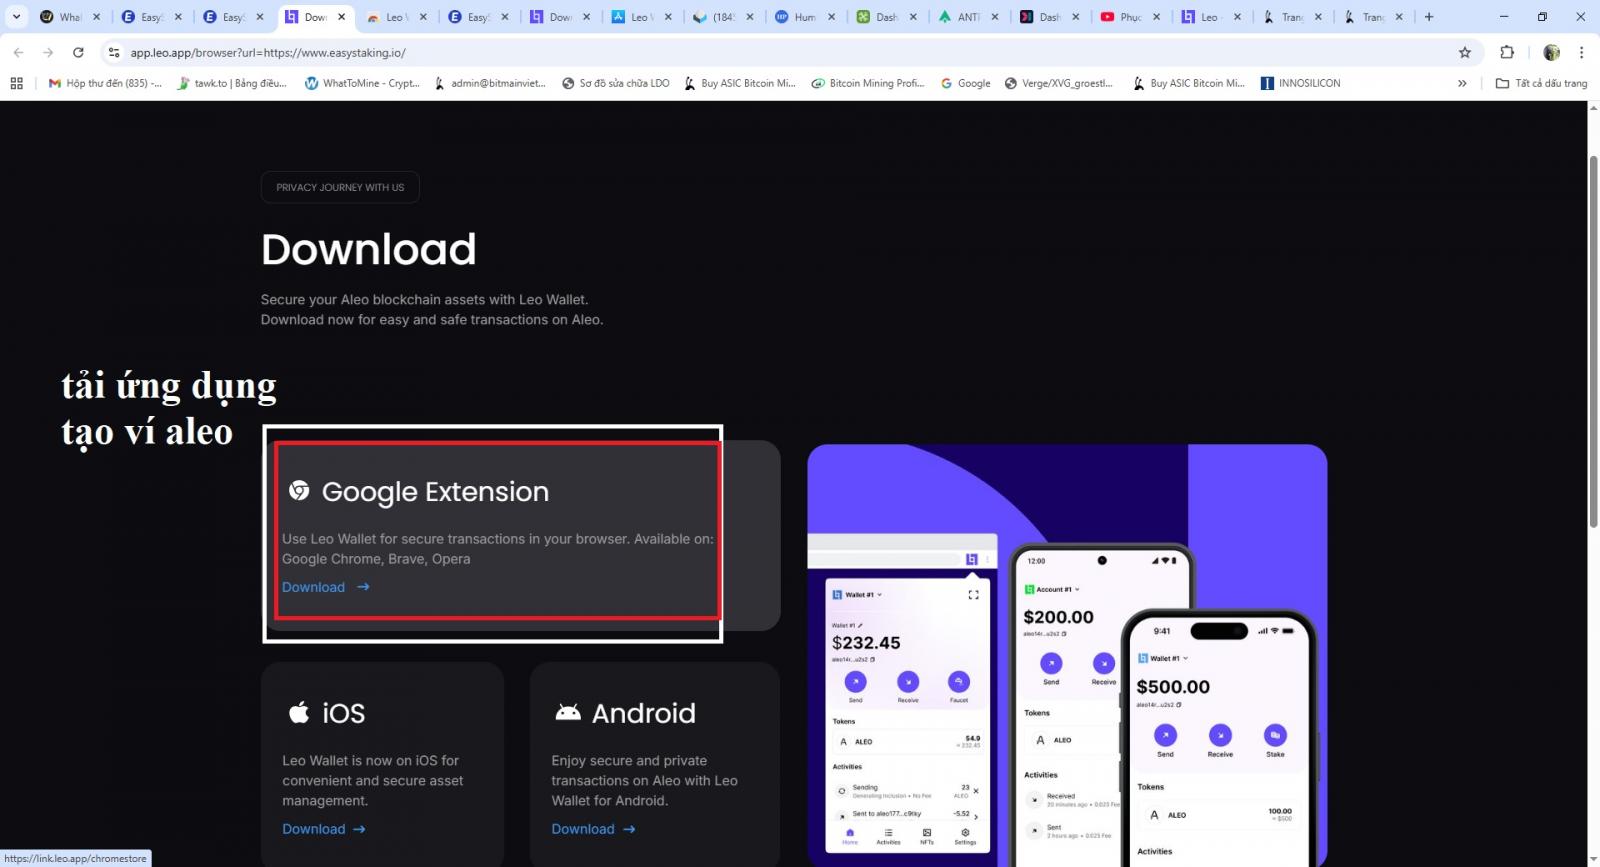
Task: Click the PRIVACY JOURNEY WITH US badge
Action: coord(340,187)
